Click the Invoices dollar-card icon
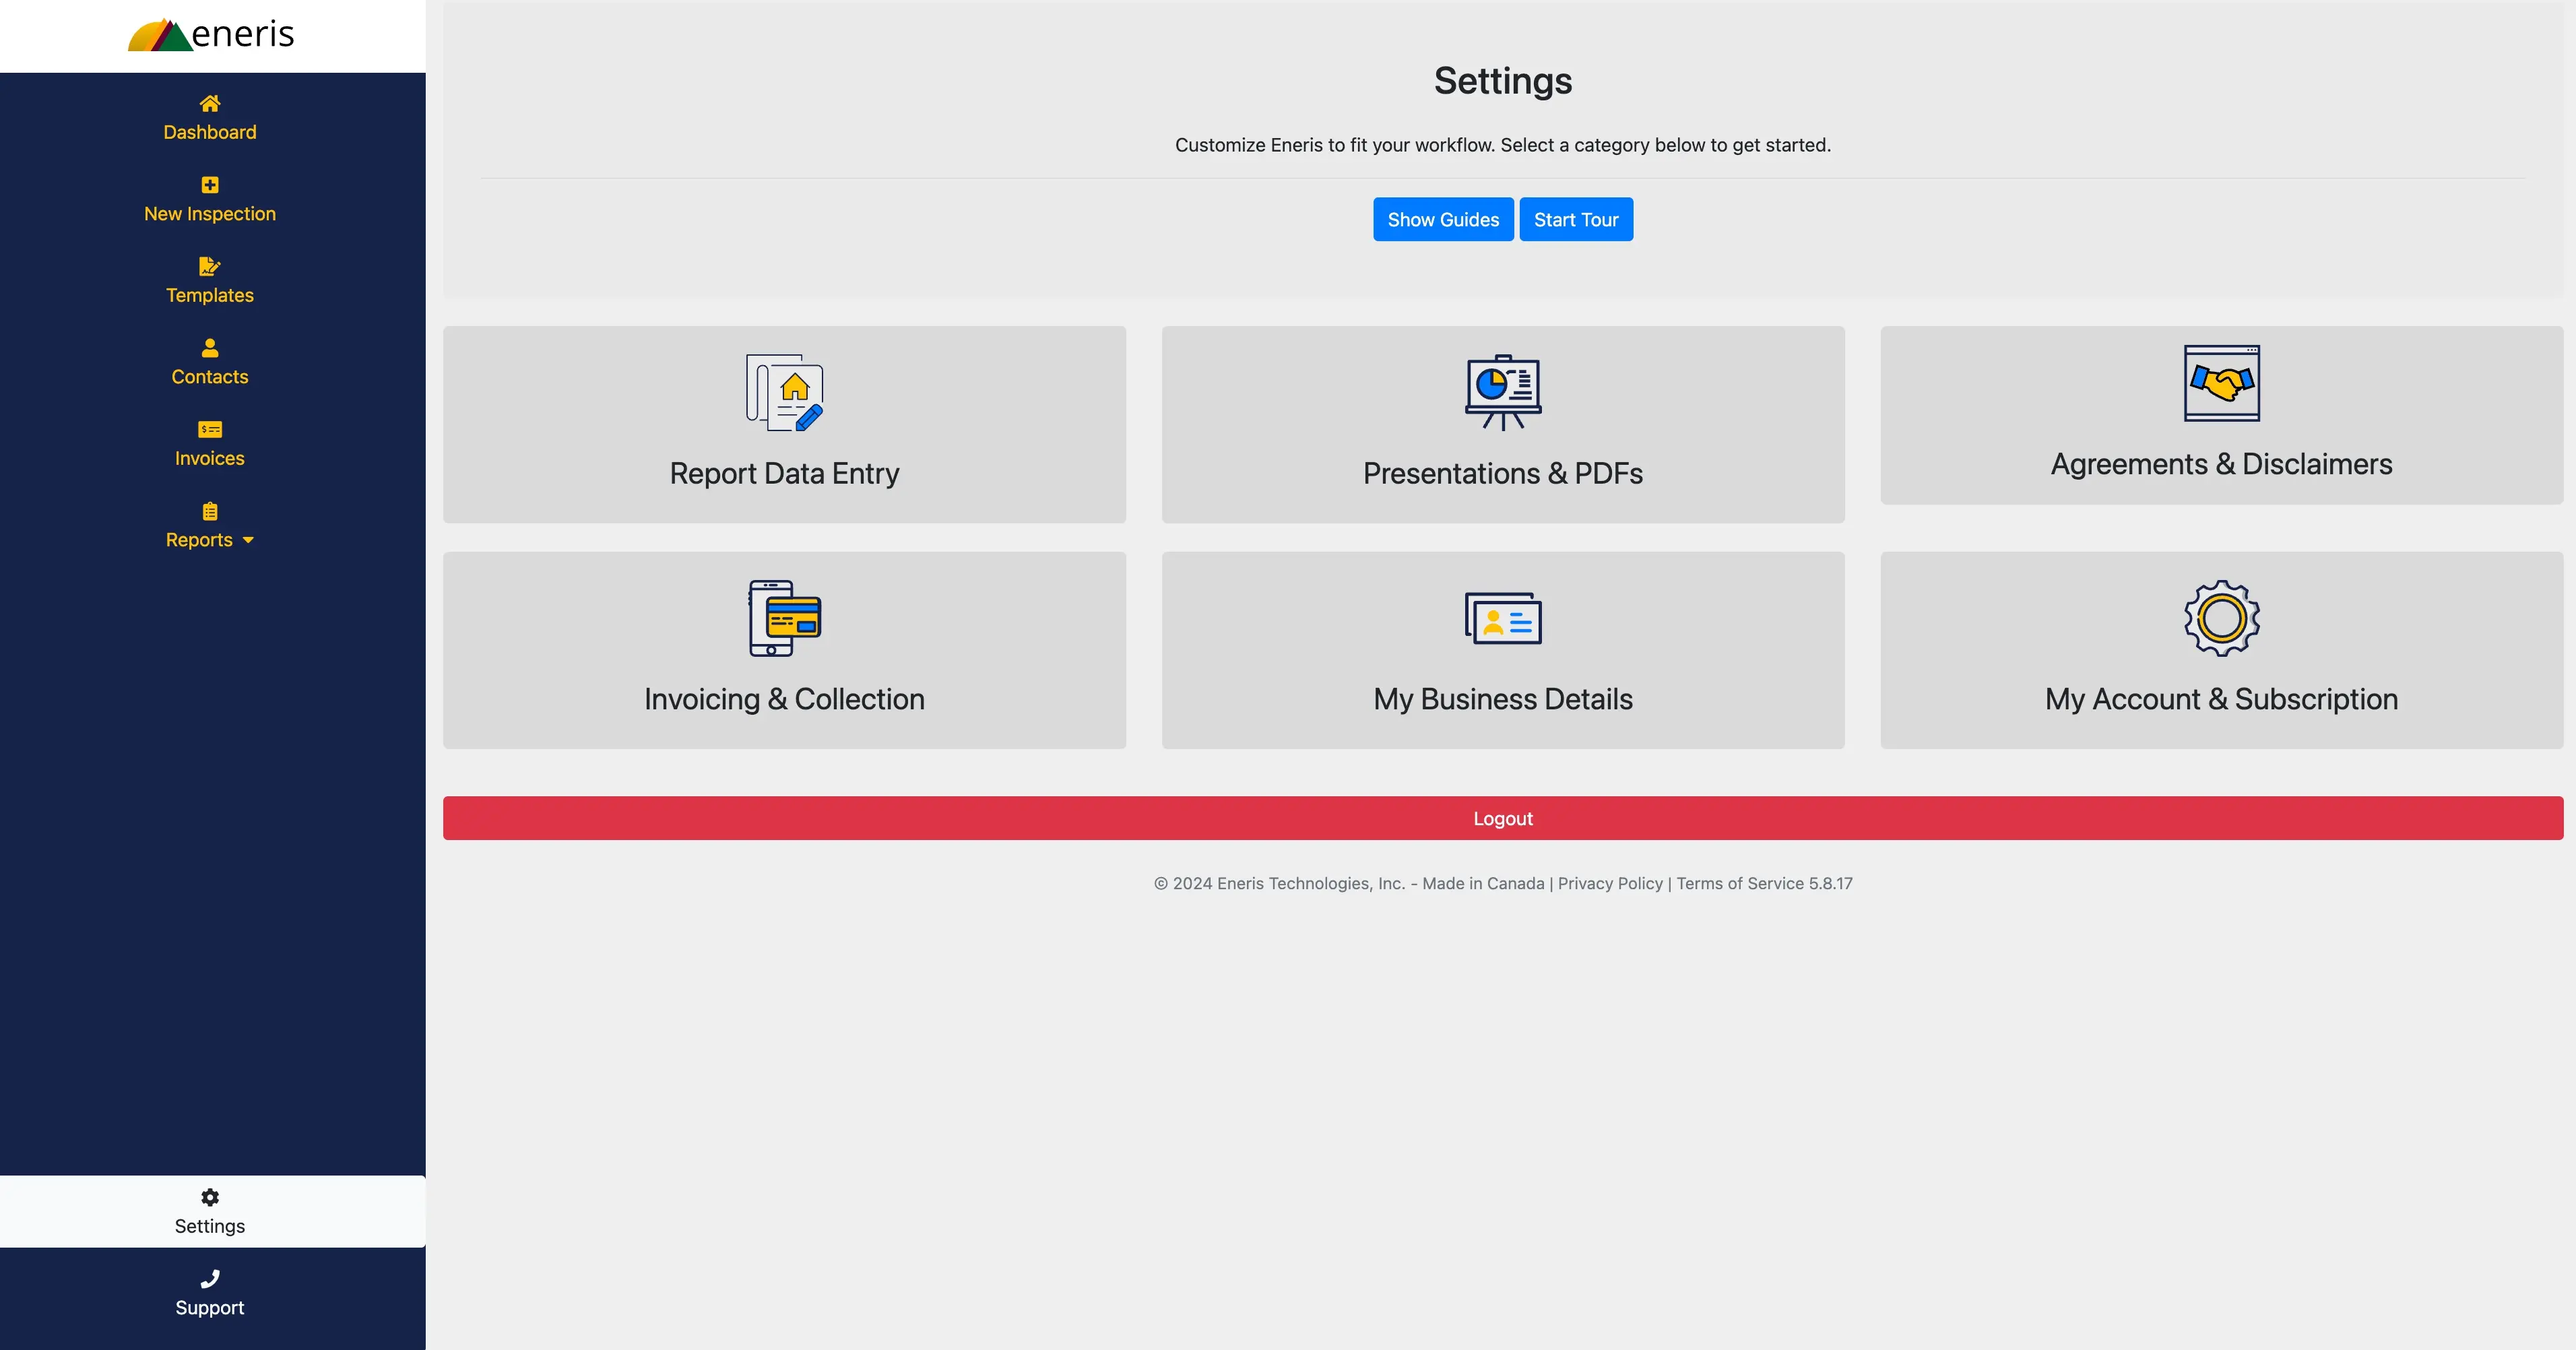 point(210,430)
